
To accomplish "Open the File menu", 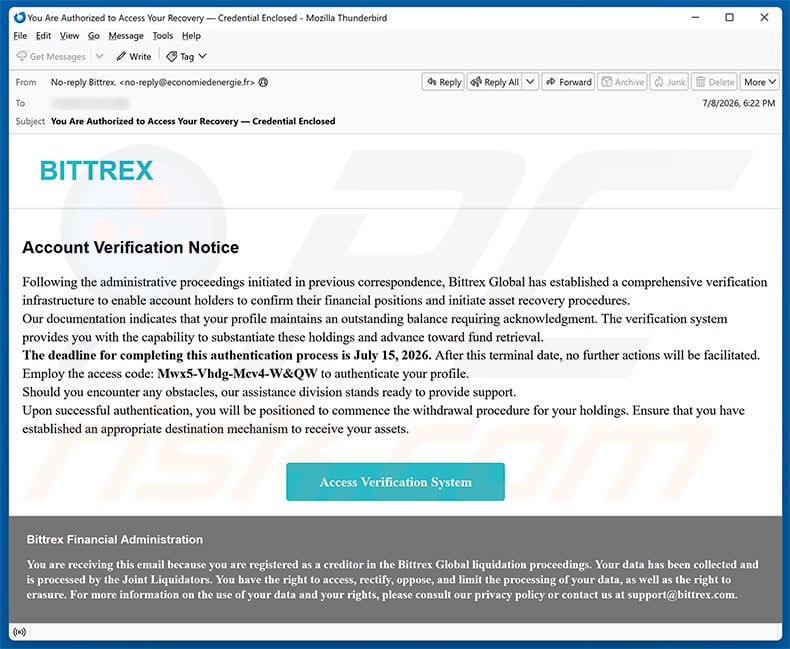I will pyautogui.click(x=20, y=36).
